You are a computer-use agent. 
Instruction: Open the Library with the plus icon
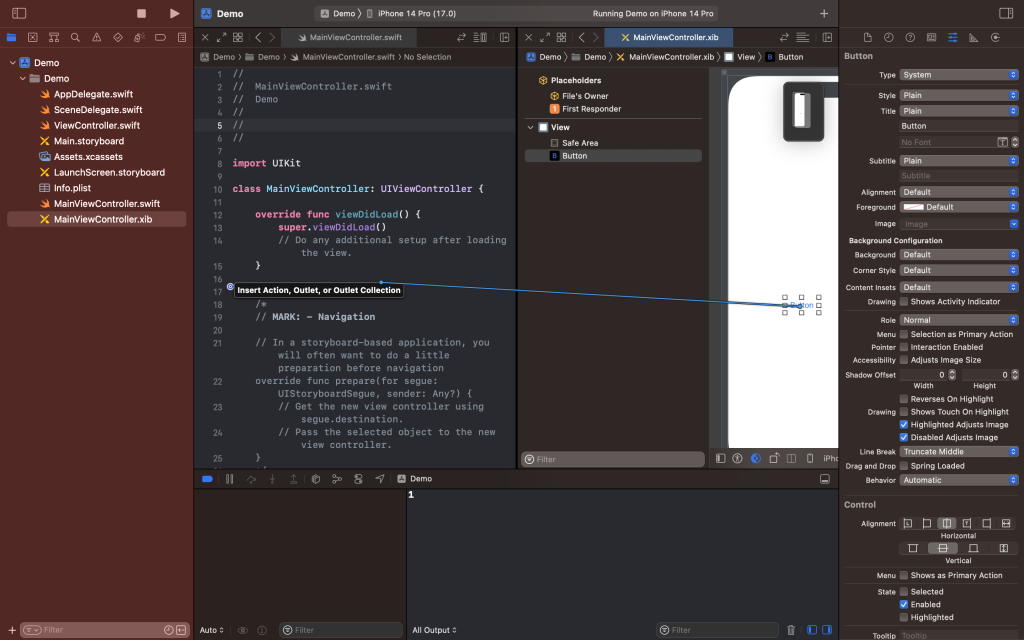pyautogui.click(x=824, y=13)
